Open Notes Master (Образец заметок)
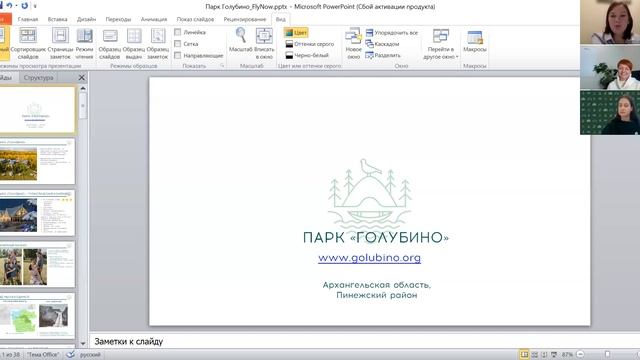The width and height of the screenshot is (640, 360). (x=158, y=44)
